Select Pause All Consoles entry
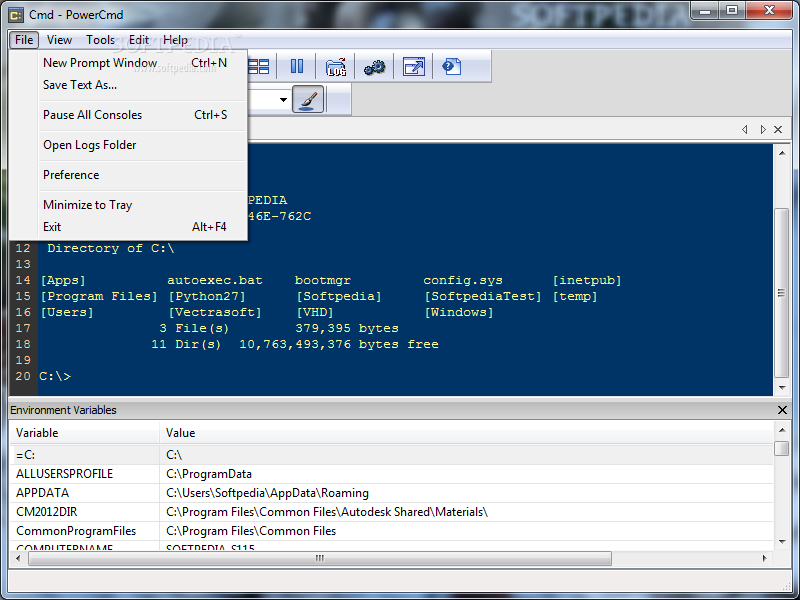Viewport: 800px width, 600px height. pos(135,115)
